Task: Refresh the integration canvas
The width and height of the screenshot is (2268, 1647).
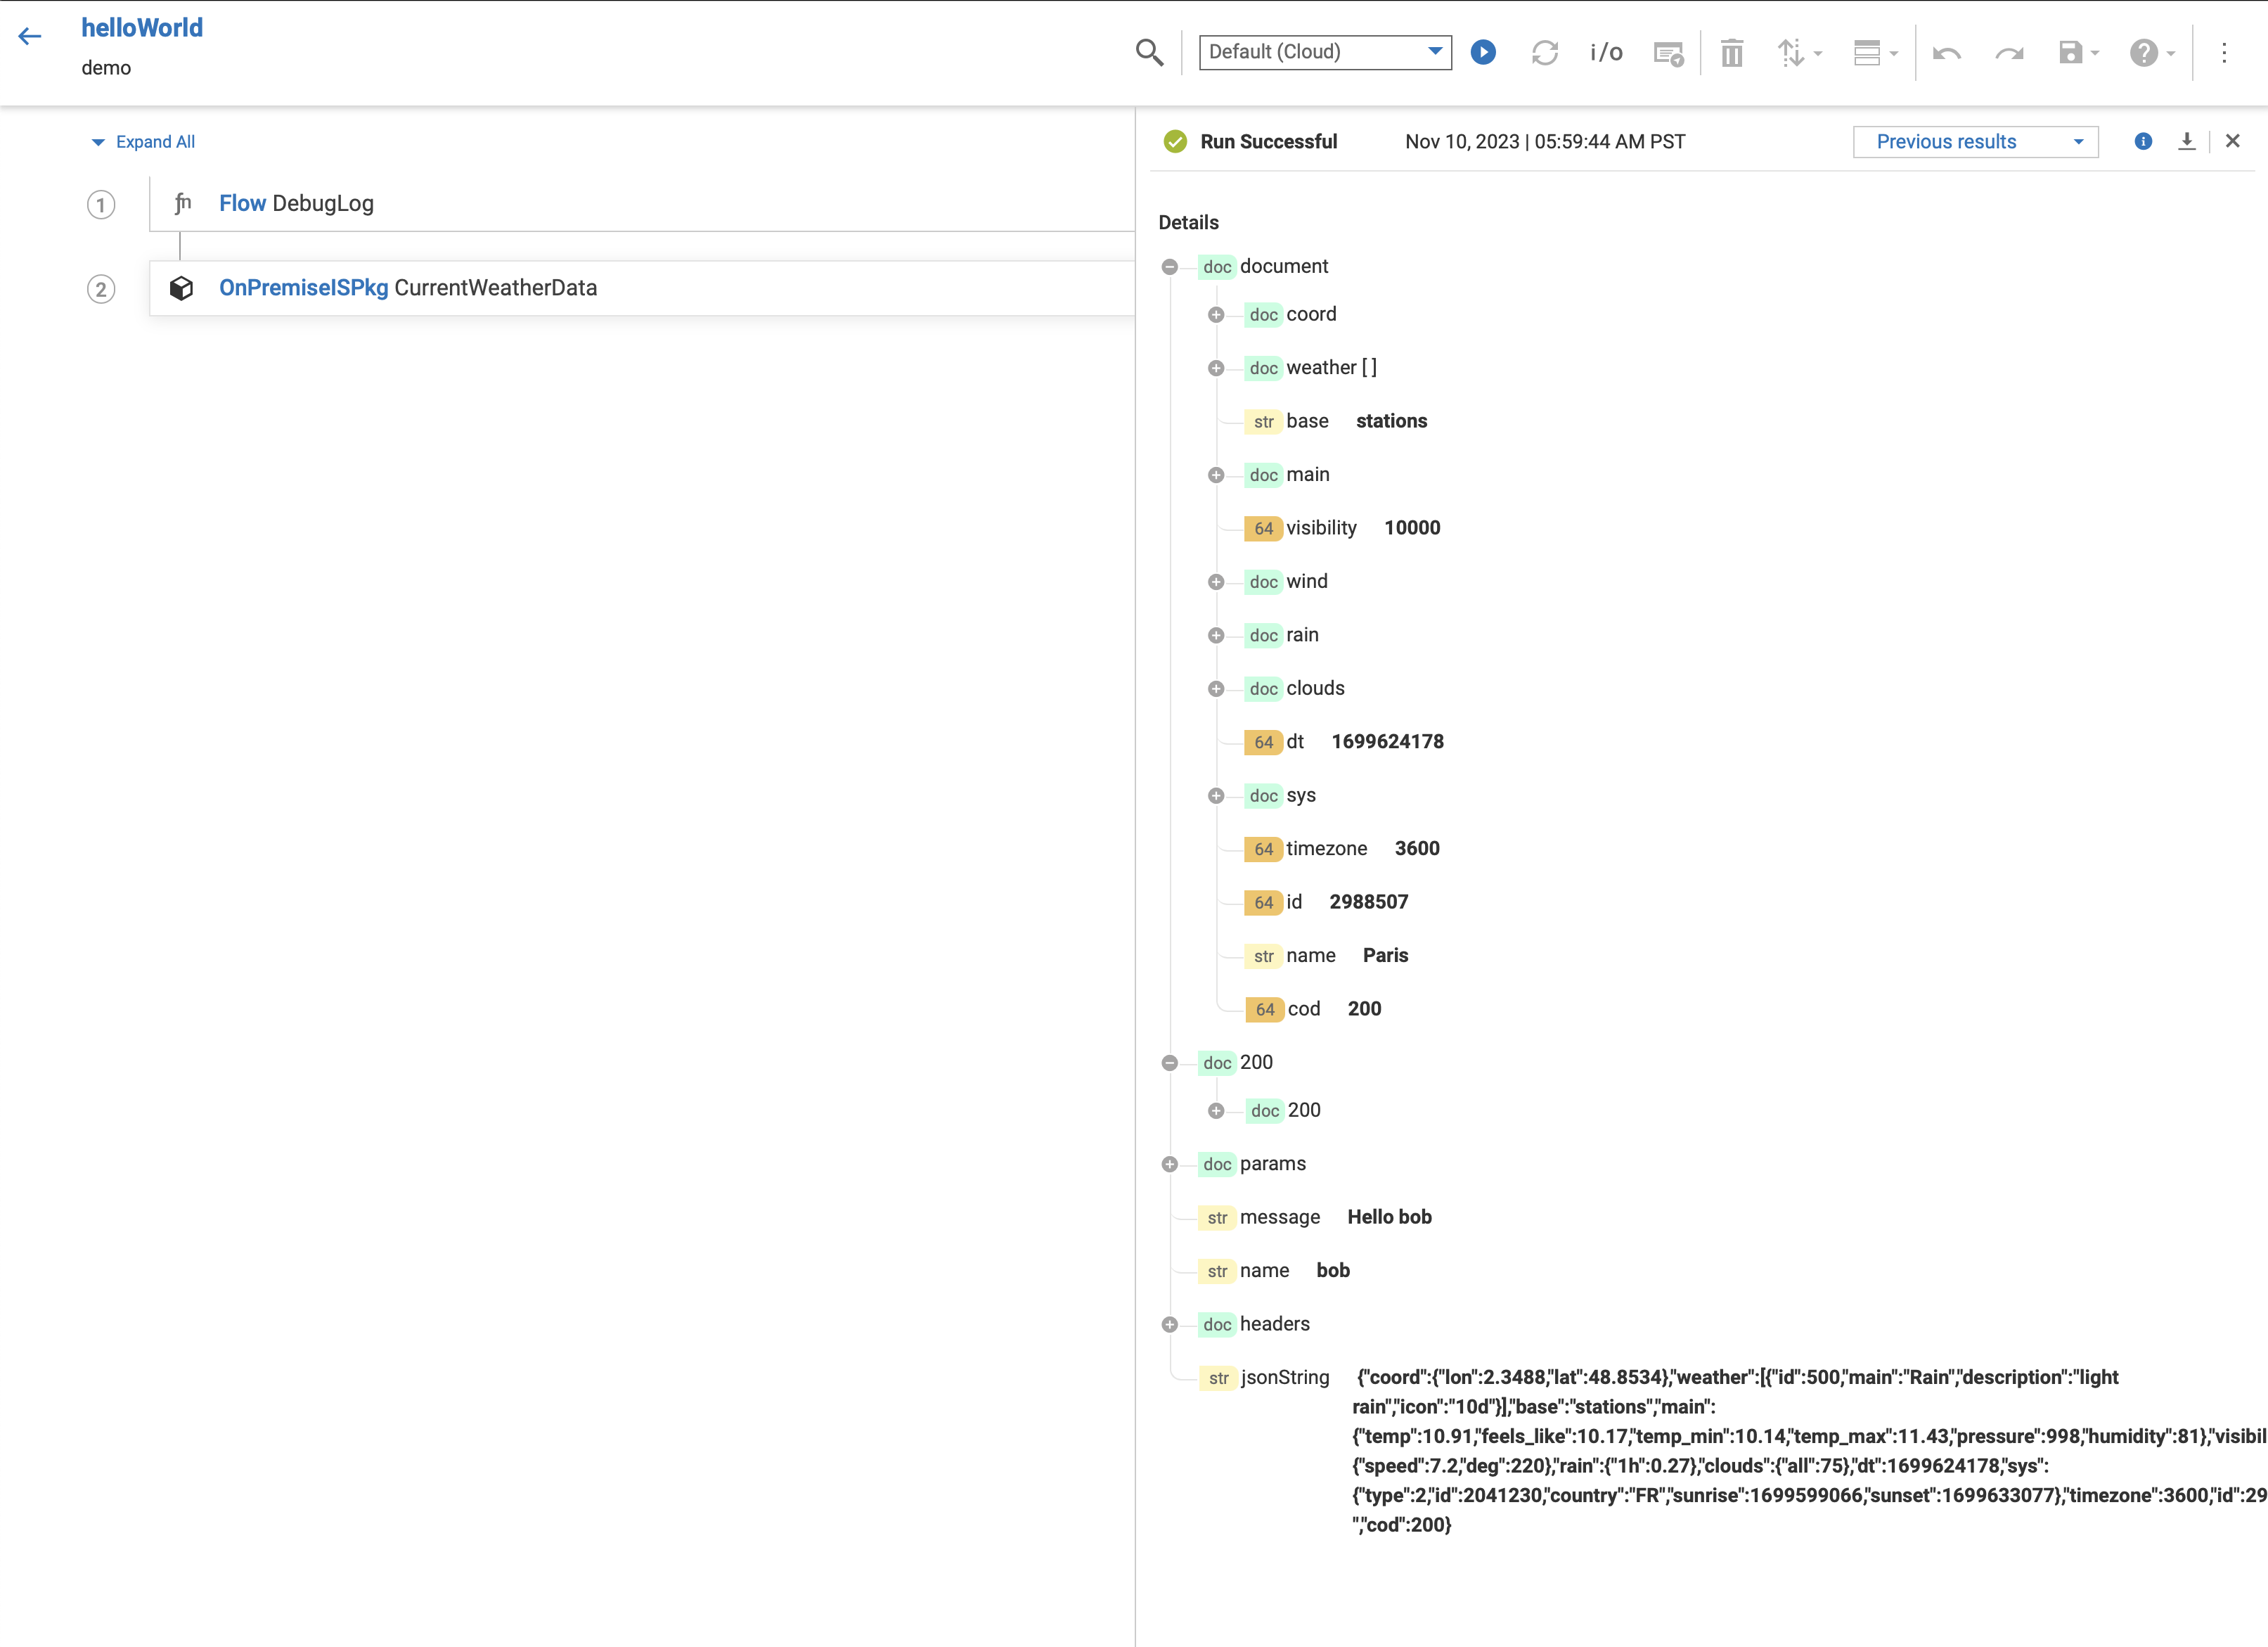Action: (x=1544, y=52)
